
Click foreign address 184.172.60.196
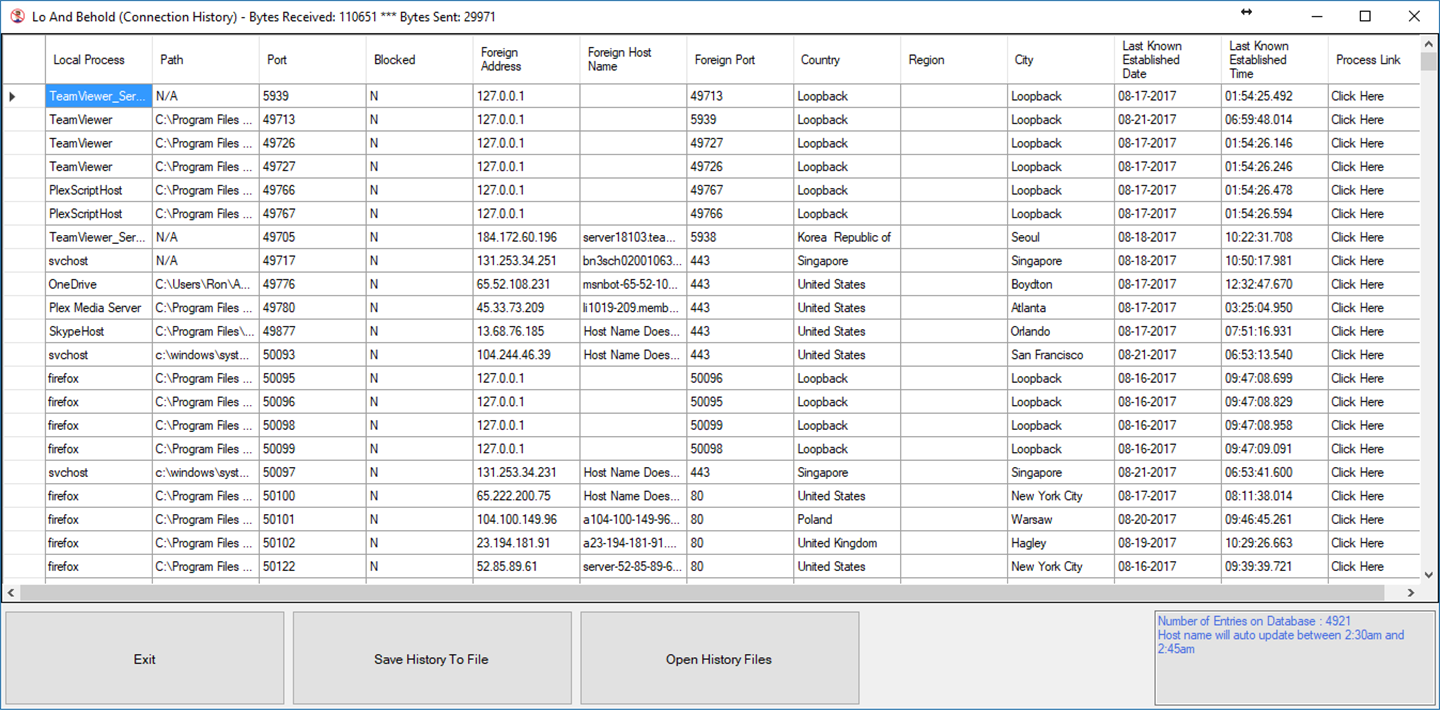(x=526, y=237)
